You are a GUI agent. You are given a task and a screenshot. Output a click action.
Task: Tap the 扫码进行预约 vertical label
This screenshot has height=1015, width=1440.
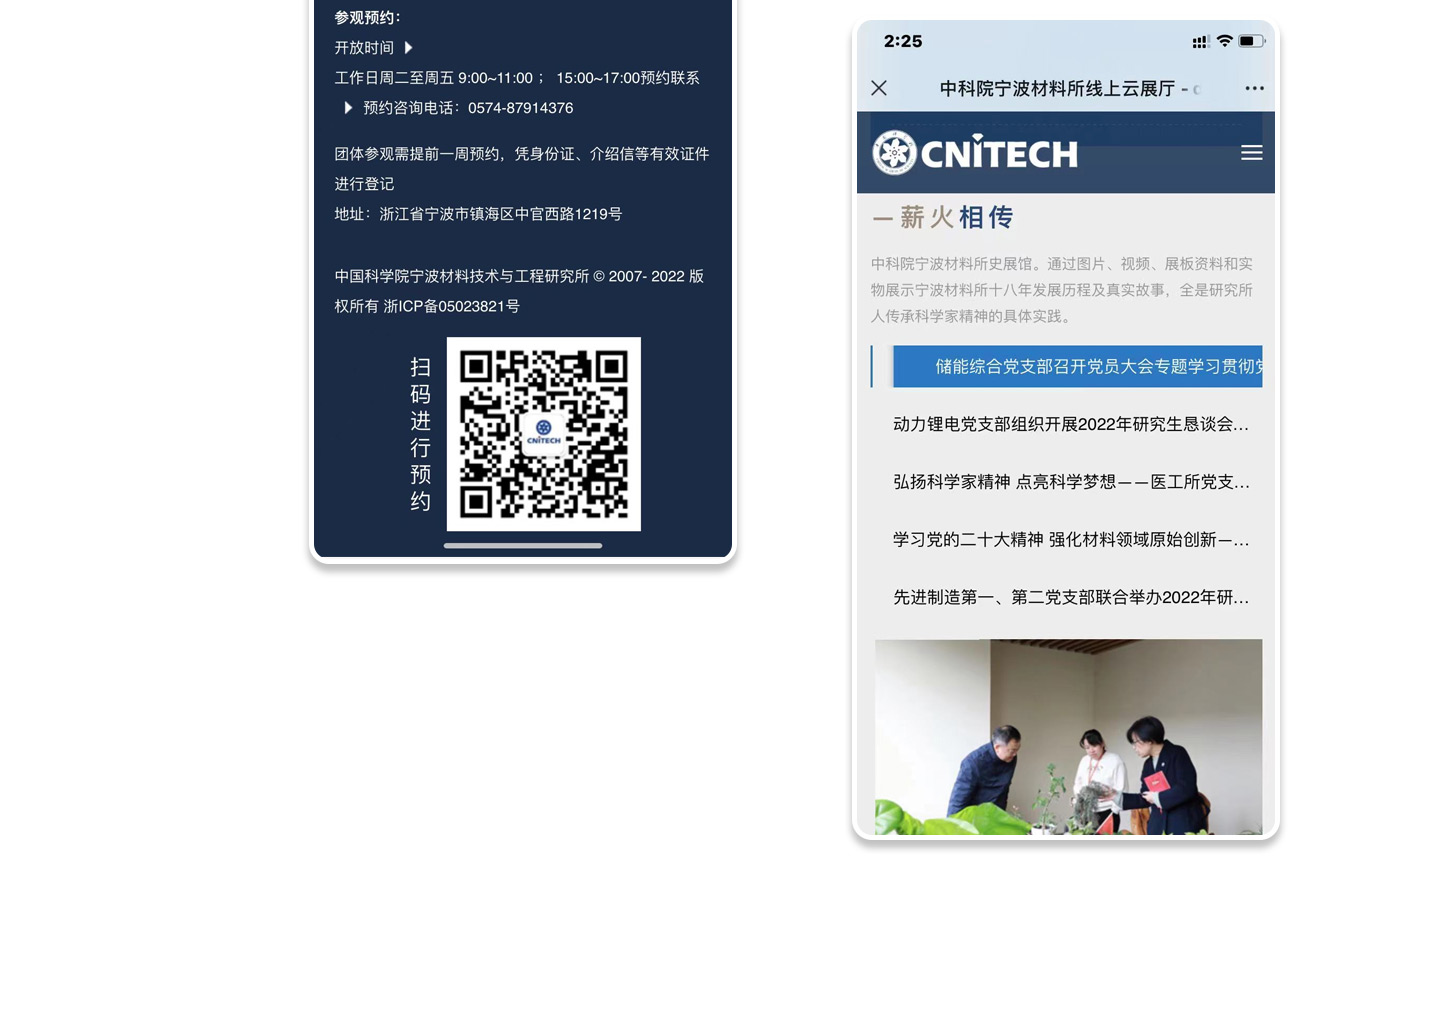pyautogui.click(x=421, y=434)
